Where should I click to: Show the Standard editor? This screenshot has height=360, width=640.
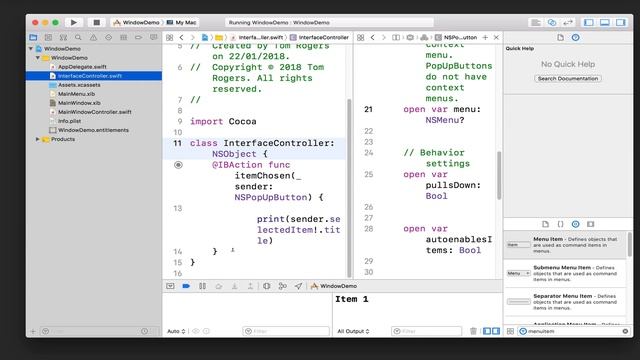tap(536, 22)
